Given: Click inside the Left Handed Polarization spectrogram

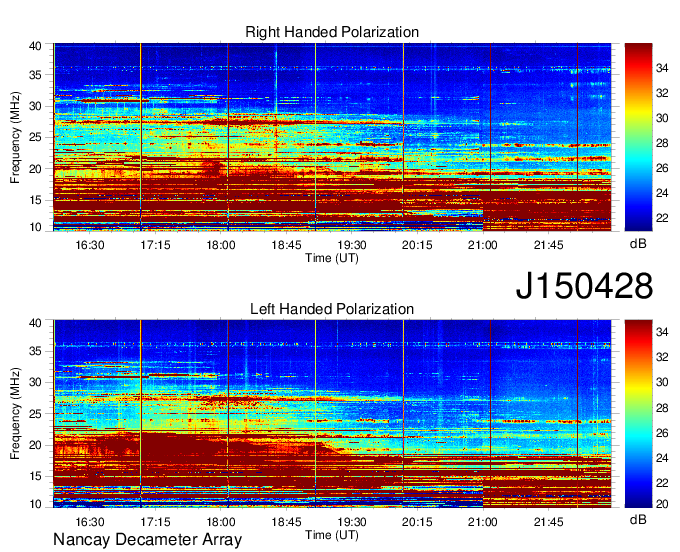Looking at the screenshot, I should (332, 414).
